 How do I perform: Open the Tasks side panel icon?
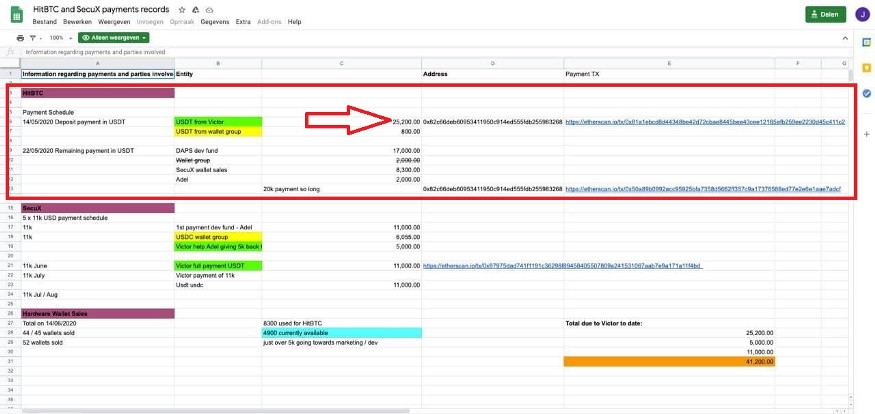pyautogui.click(x=867, y=93)
